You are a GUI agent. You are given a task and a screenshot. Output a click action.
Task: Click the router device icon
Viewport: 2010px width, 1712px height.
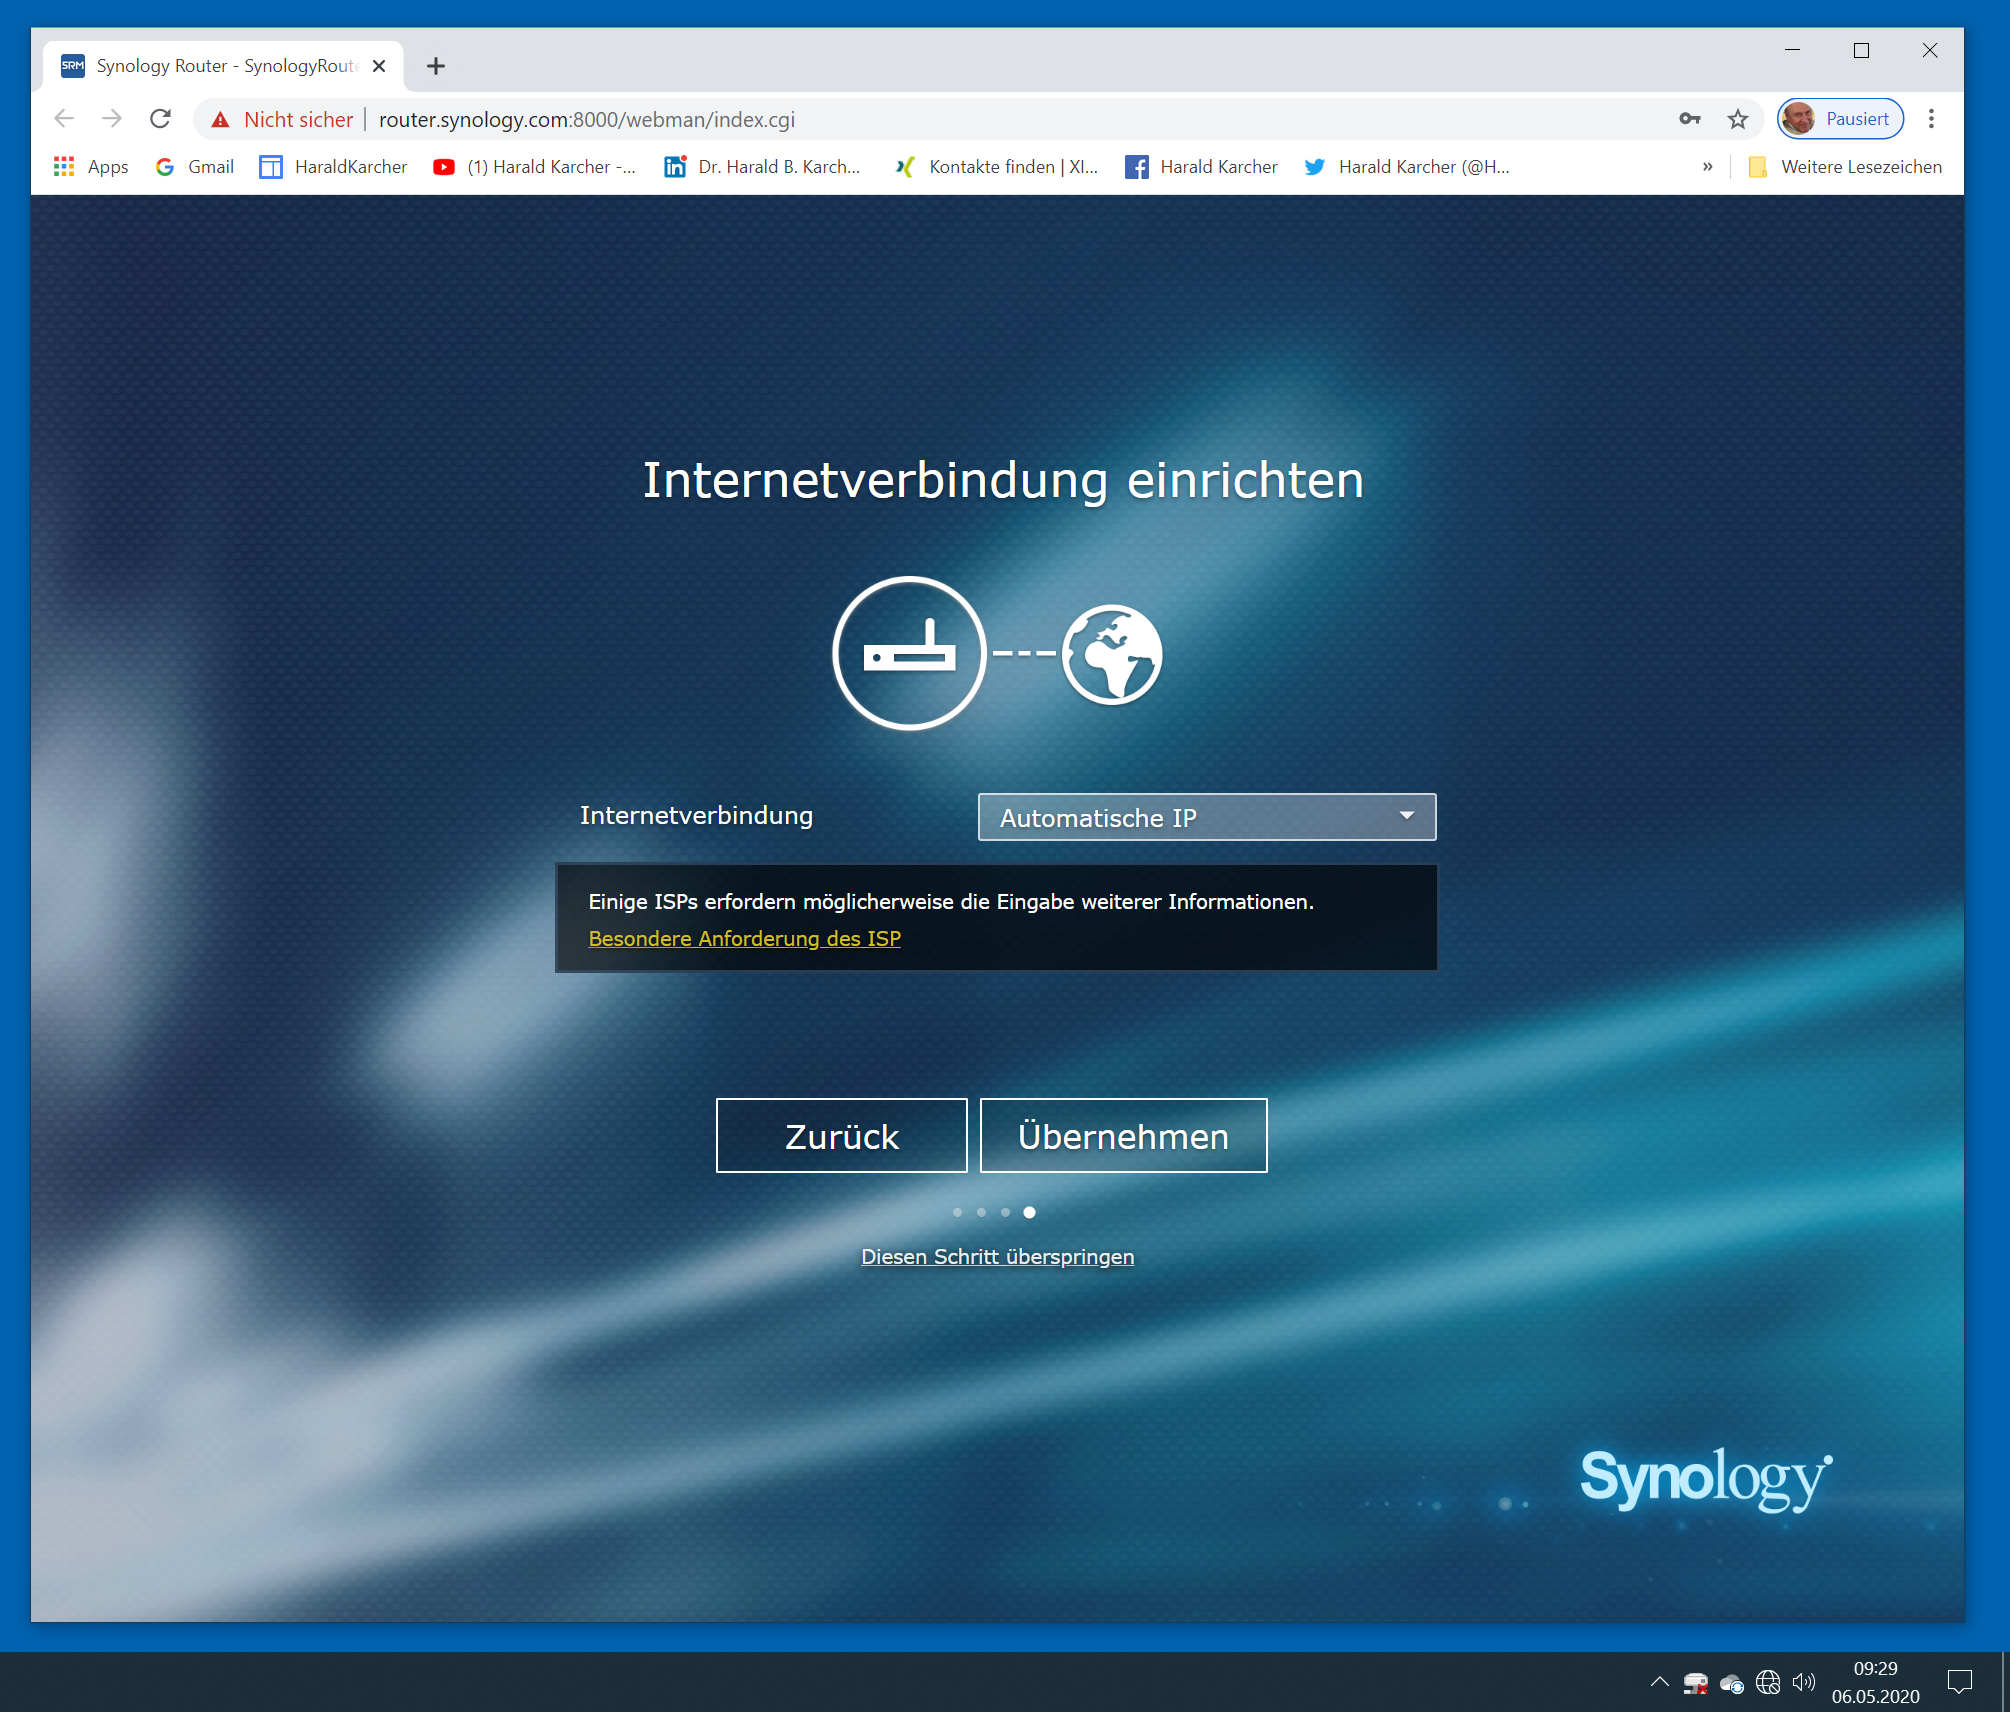coord(909,654)
